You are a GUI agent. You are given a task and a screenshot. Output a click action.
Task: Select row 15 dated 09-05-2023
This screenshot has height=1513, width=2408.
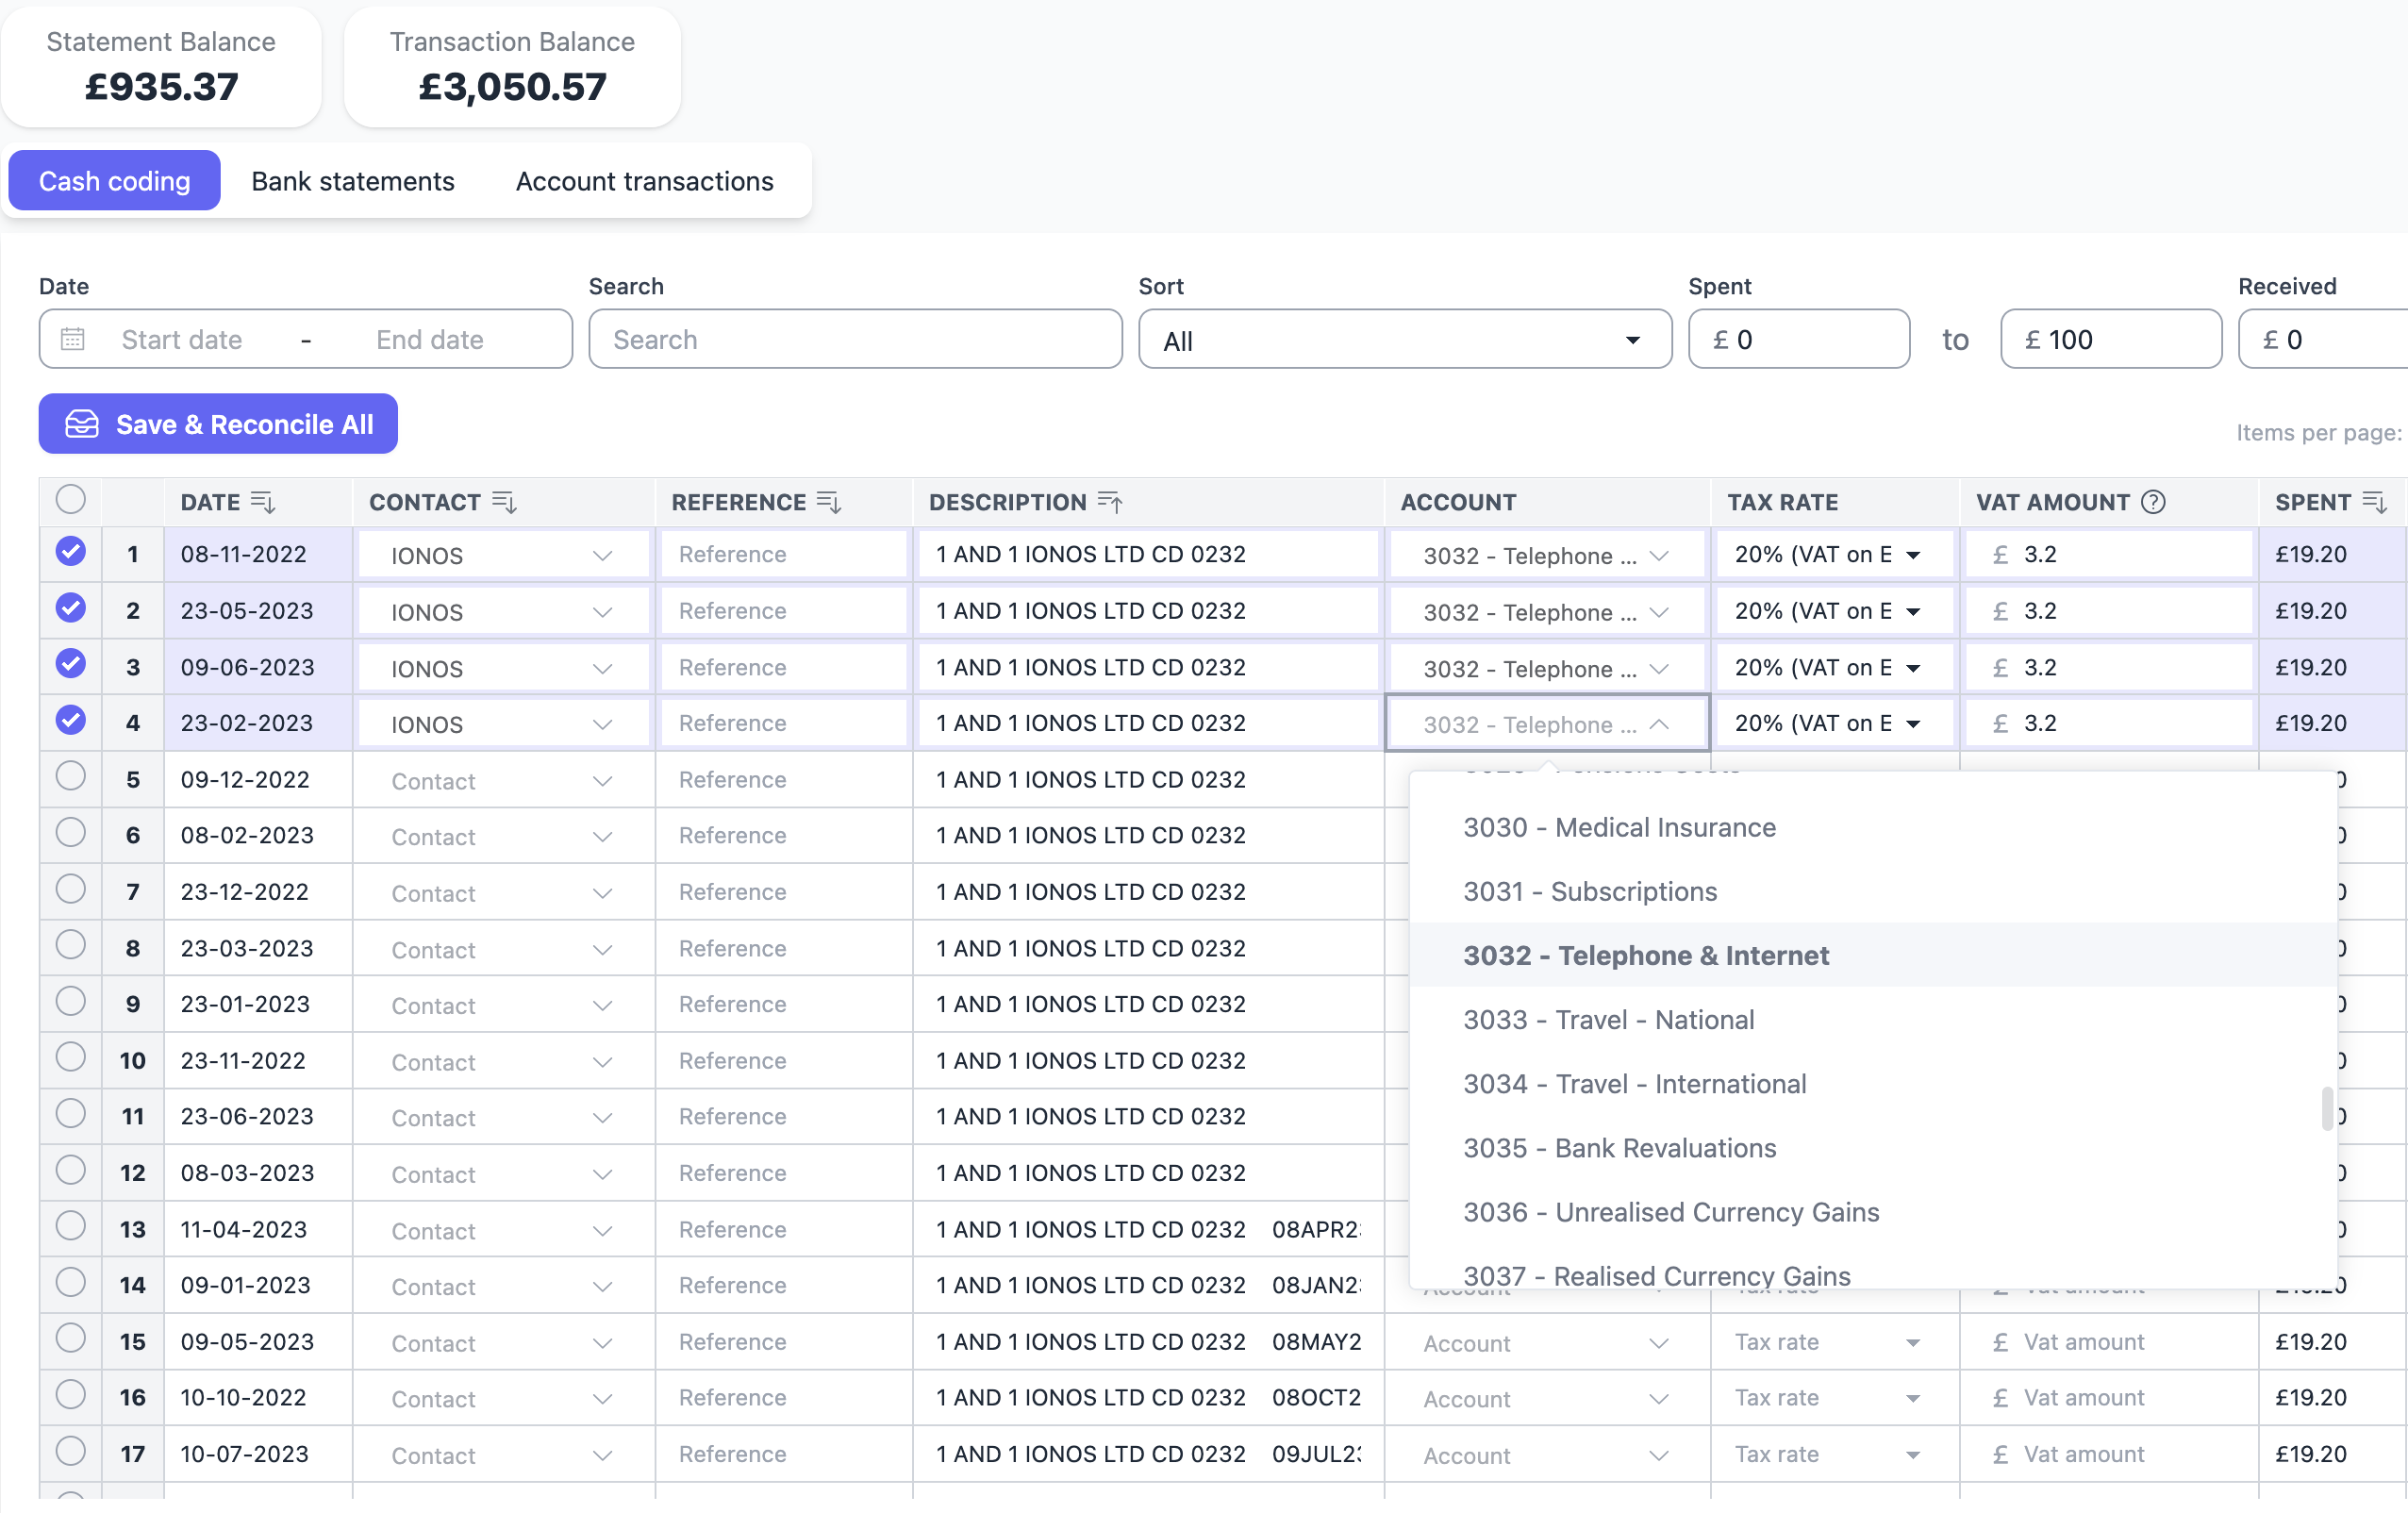(71, 1338)
